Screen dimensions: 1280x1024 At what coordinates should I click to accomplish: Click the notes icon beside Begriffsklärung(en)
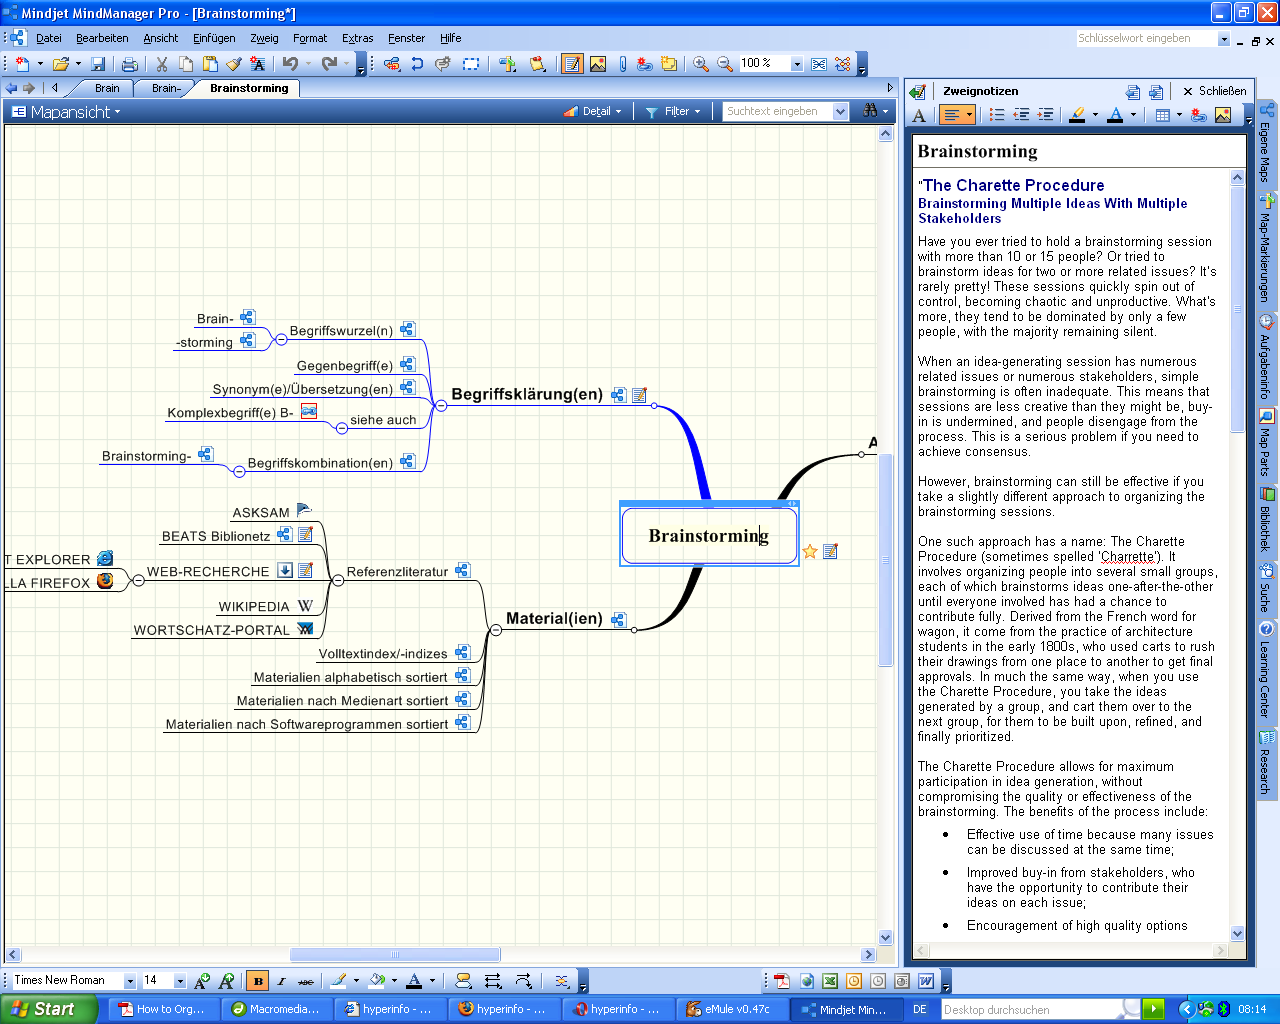[x=640, y=395]
